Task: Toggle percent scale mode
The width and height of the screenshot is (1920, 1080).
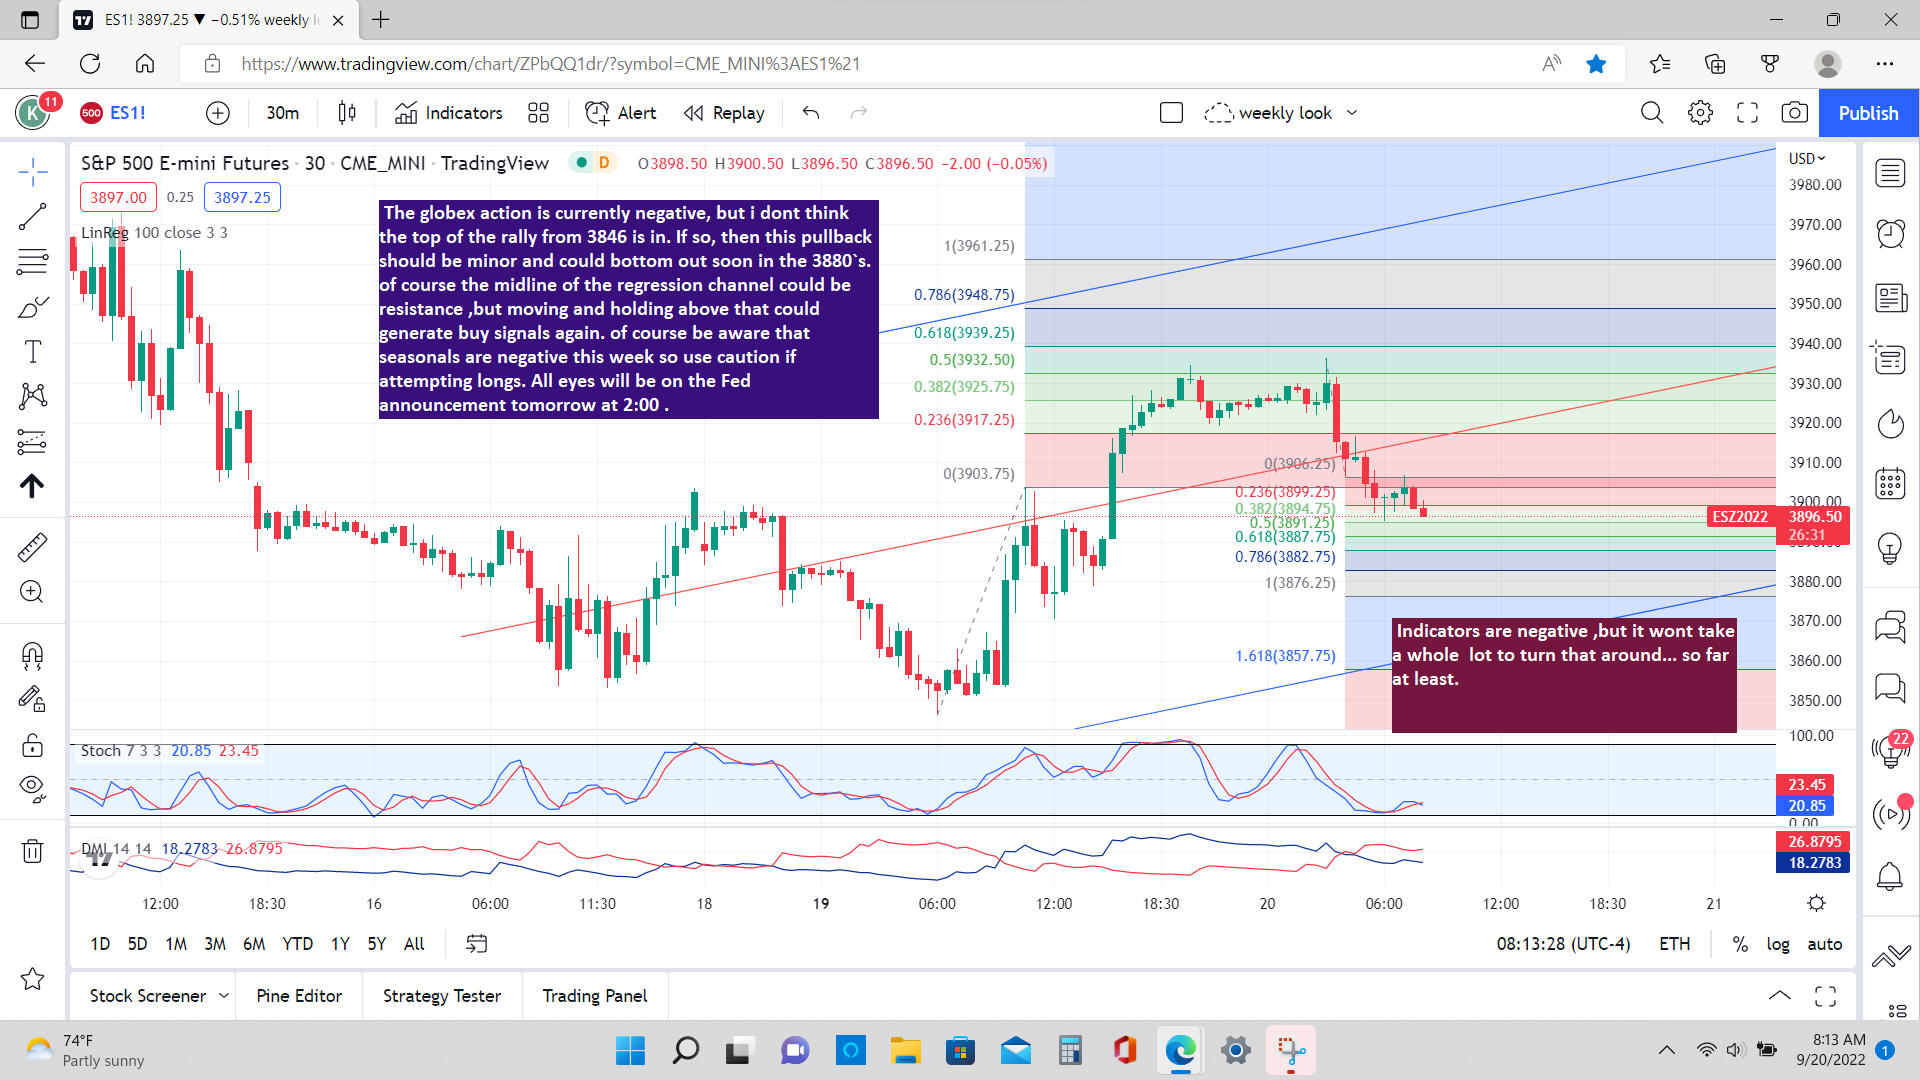Action: point(1740,944)
